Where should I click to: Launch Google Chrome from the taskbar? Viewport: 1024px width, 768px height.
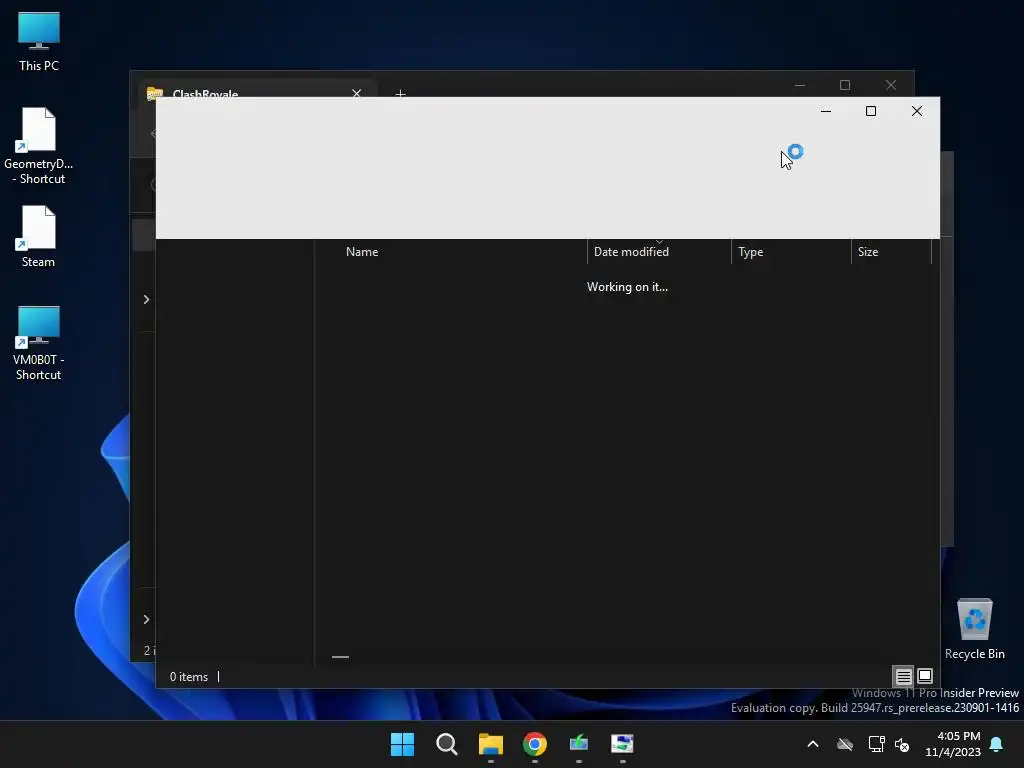(535, 744)
